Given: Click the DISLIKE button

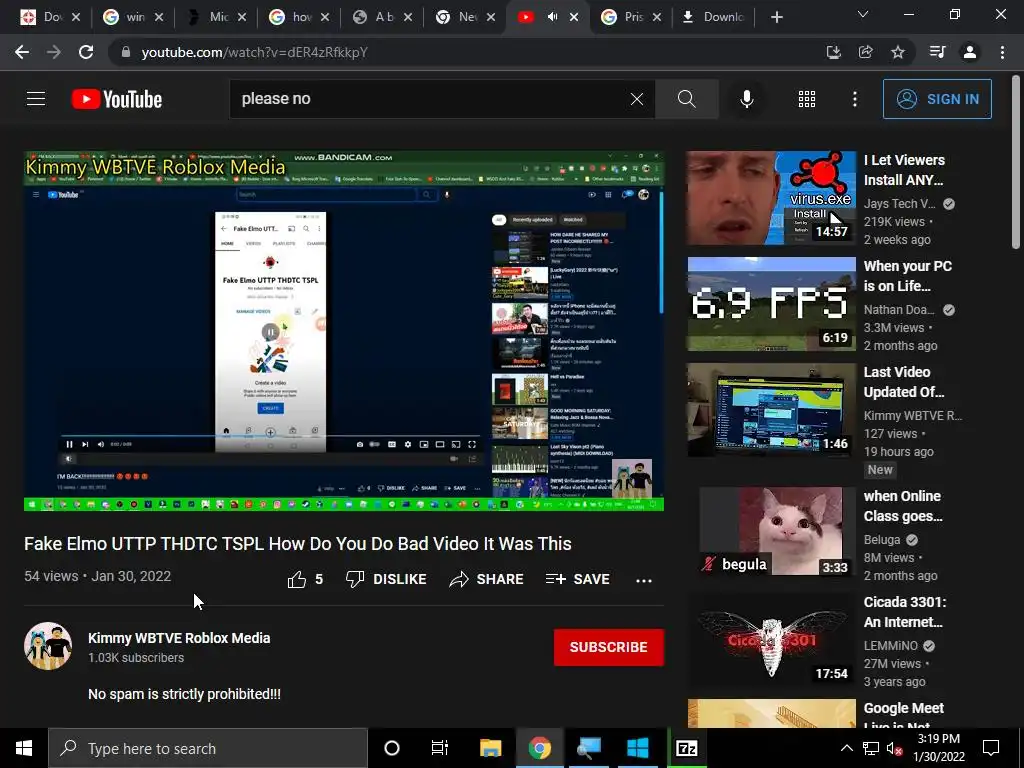Looking at the screenshot, I should [386, 579].
